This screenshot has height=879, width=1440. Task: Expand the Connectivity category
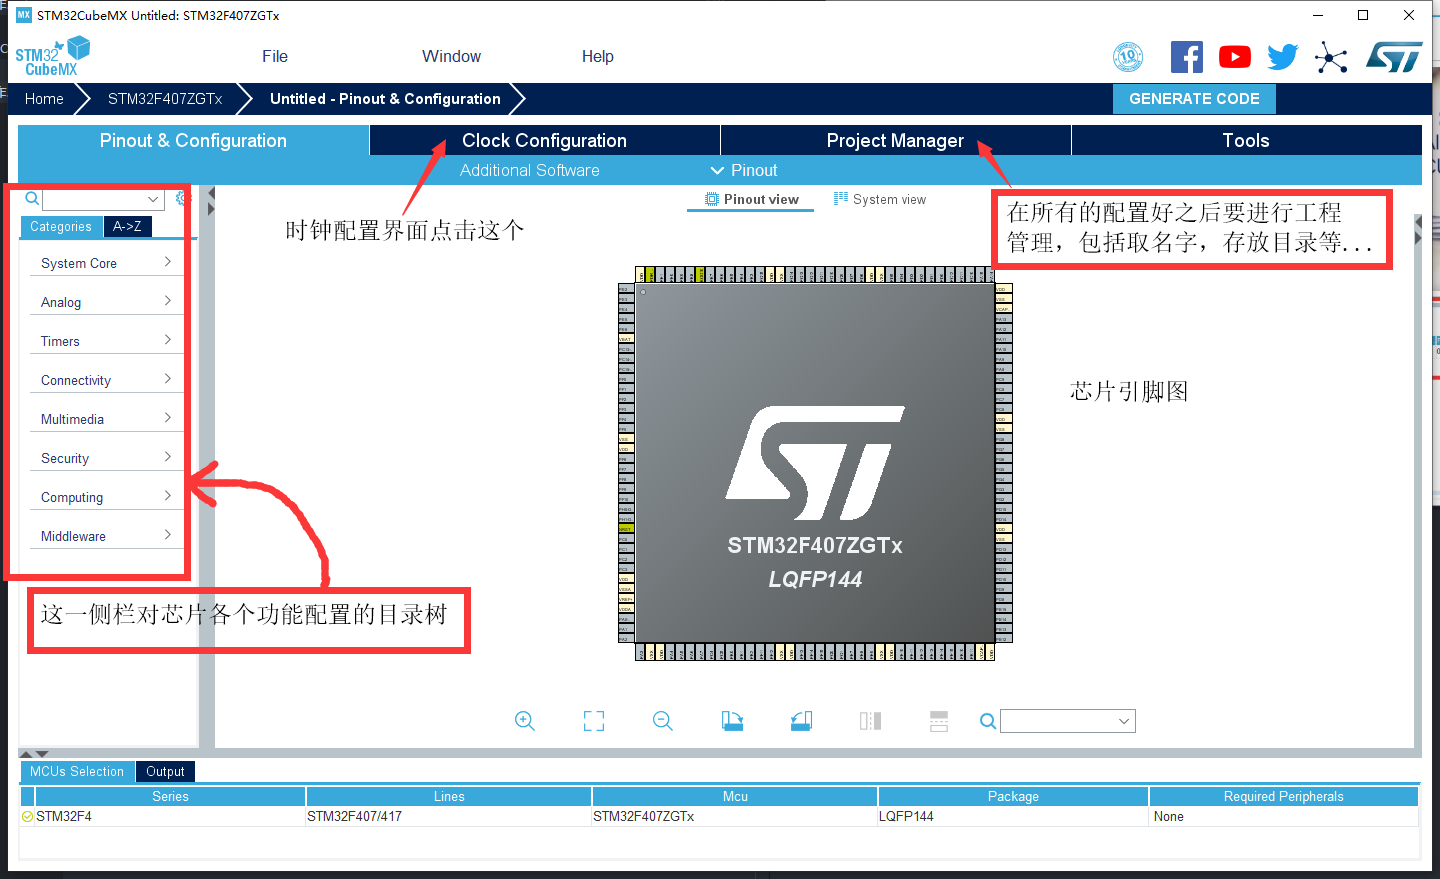coord(106,380)
